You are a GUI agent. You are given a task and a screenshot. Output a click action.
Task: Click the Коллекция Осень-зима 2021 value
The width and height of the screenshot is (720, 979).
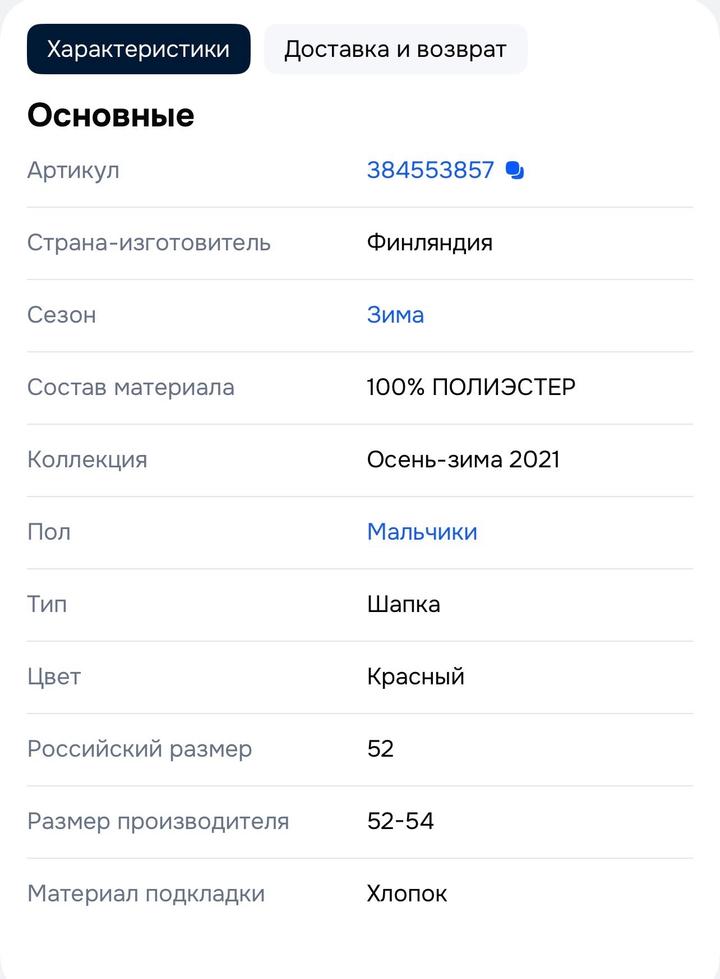(464, 460)
